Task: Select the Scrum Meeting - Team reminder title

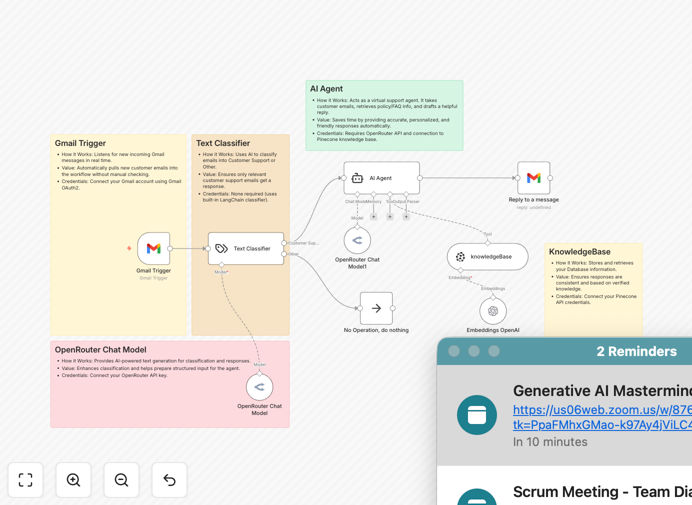Action: pyautogui.click(x=602, y=492)
